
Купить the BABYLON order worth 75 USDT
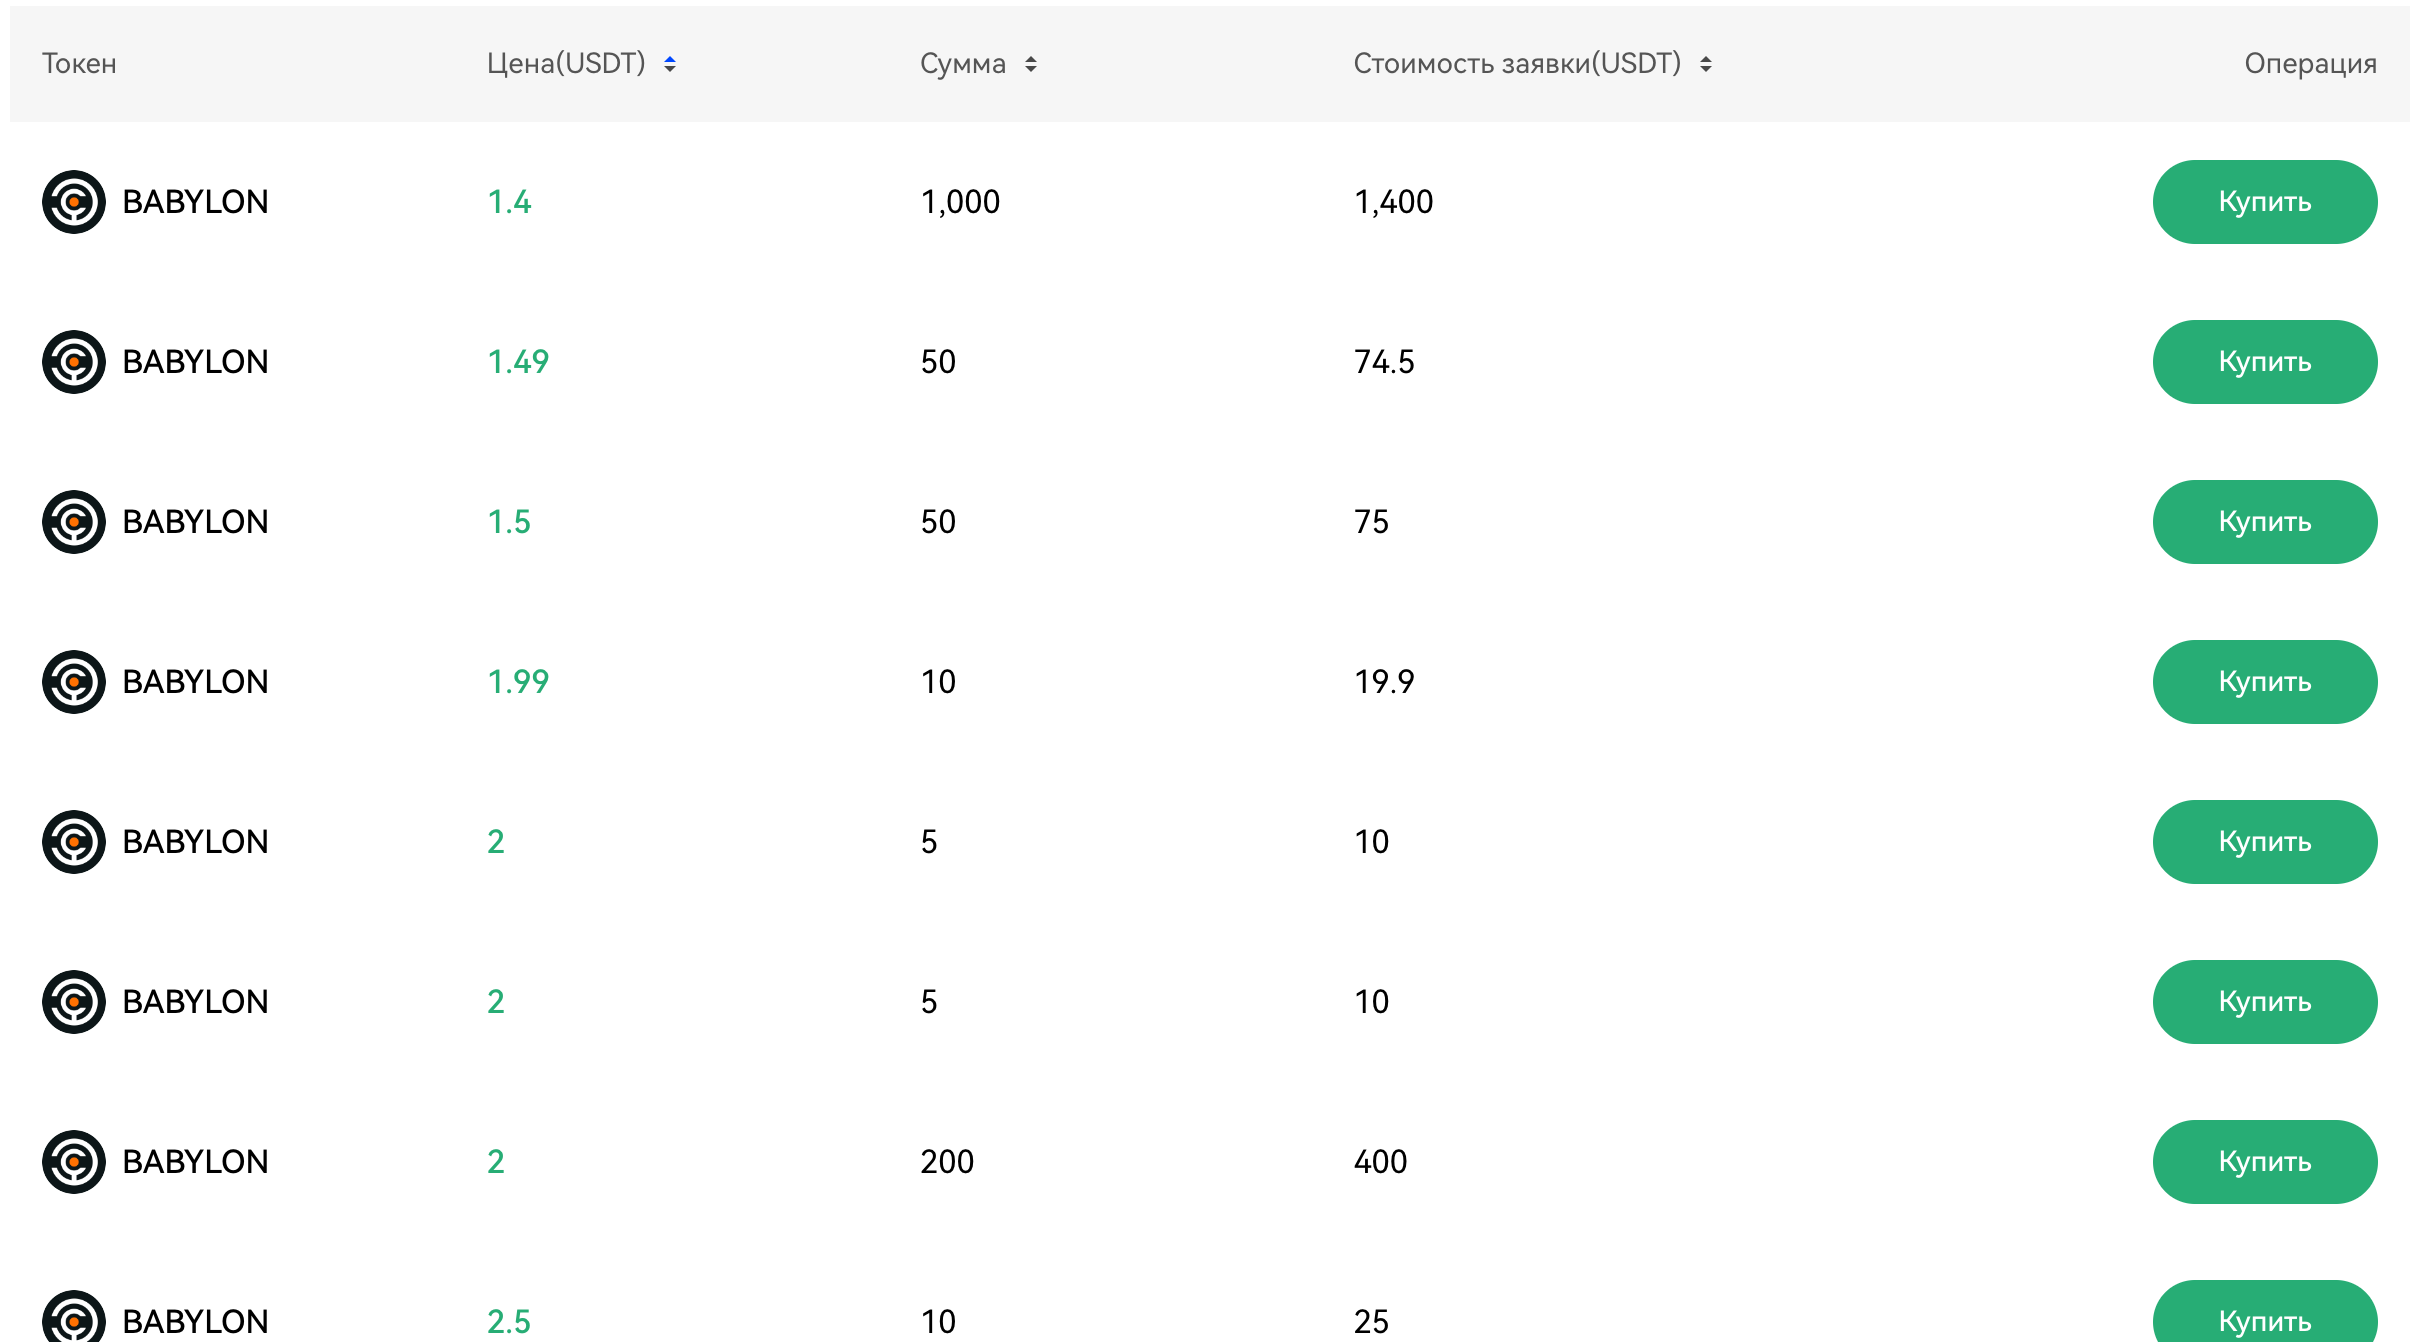click(2265, 522)
